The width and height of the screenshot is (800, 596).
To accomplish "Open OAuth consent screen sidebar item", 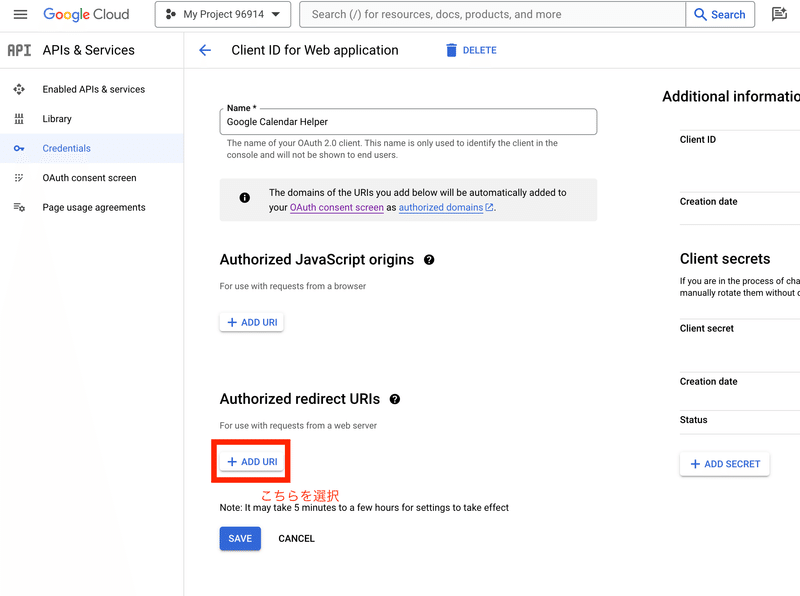I will point(89,178).
